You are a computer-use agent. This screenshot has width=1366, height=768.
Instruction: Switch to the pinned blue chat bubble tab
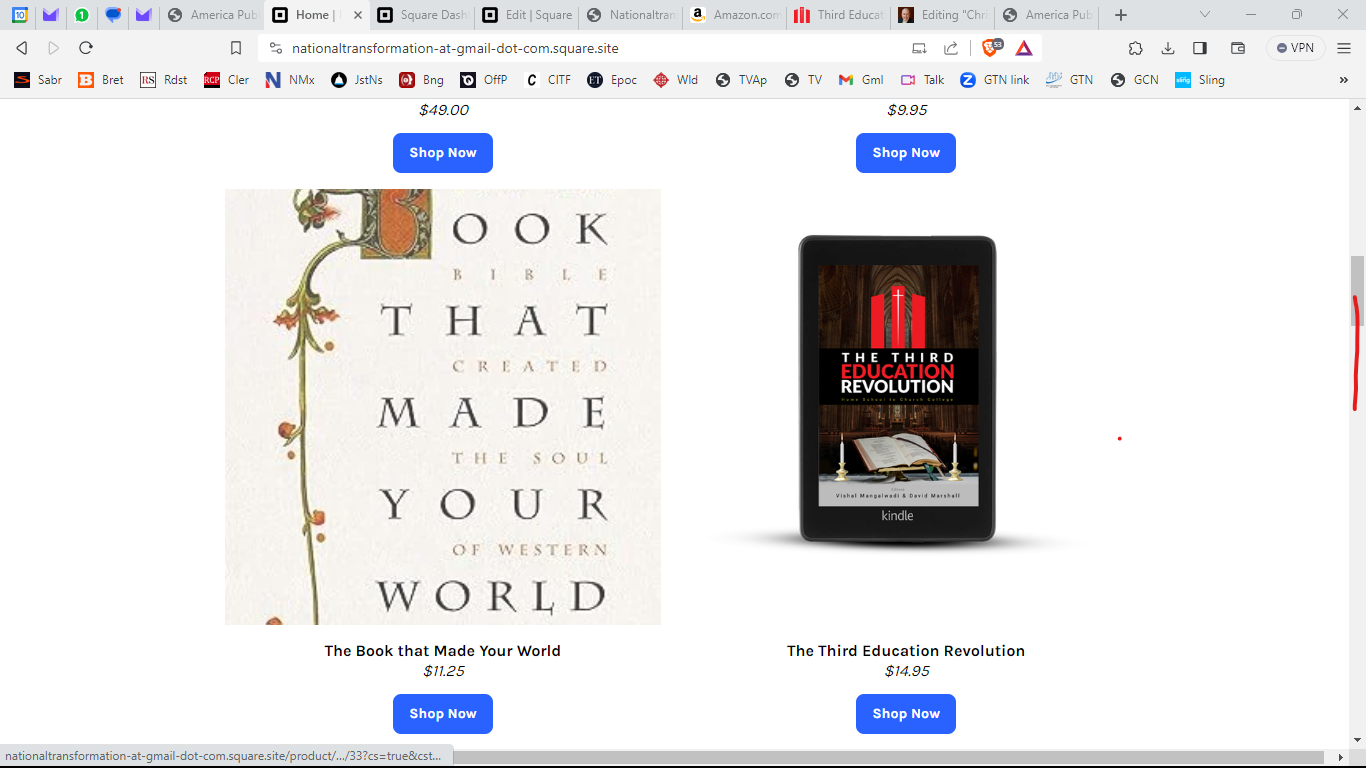[x=113, y=15]
